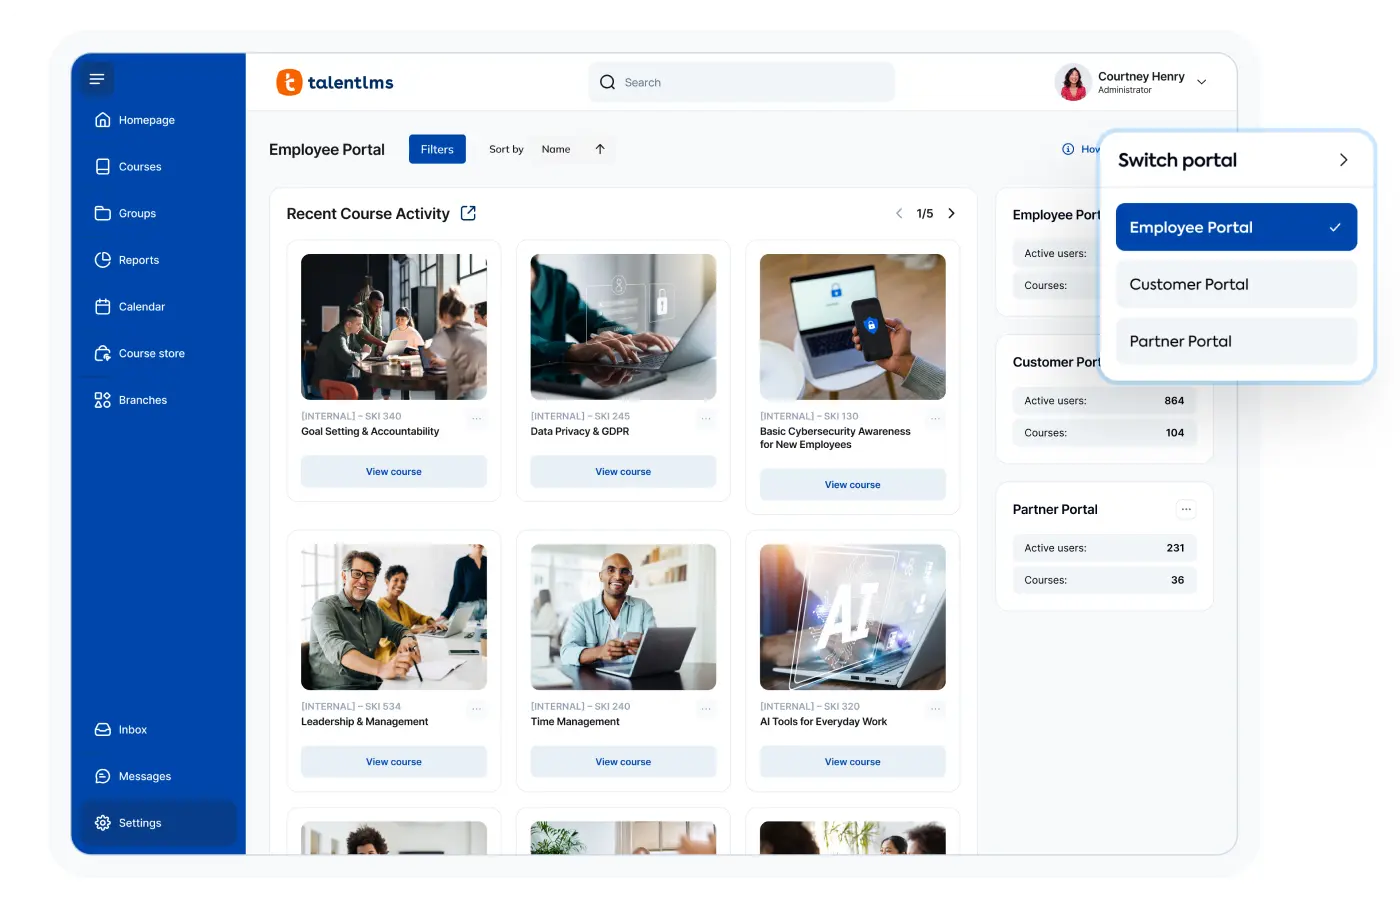The width and height of the screenshot is (1400, 908).
Task: Open the hamburger navigation menu
Action: [x=96, y=78]
